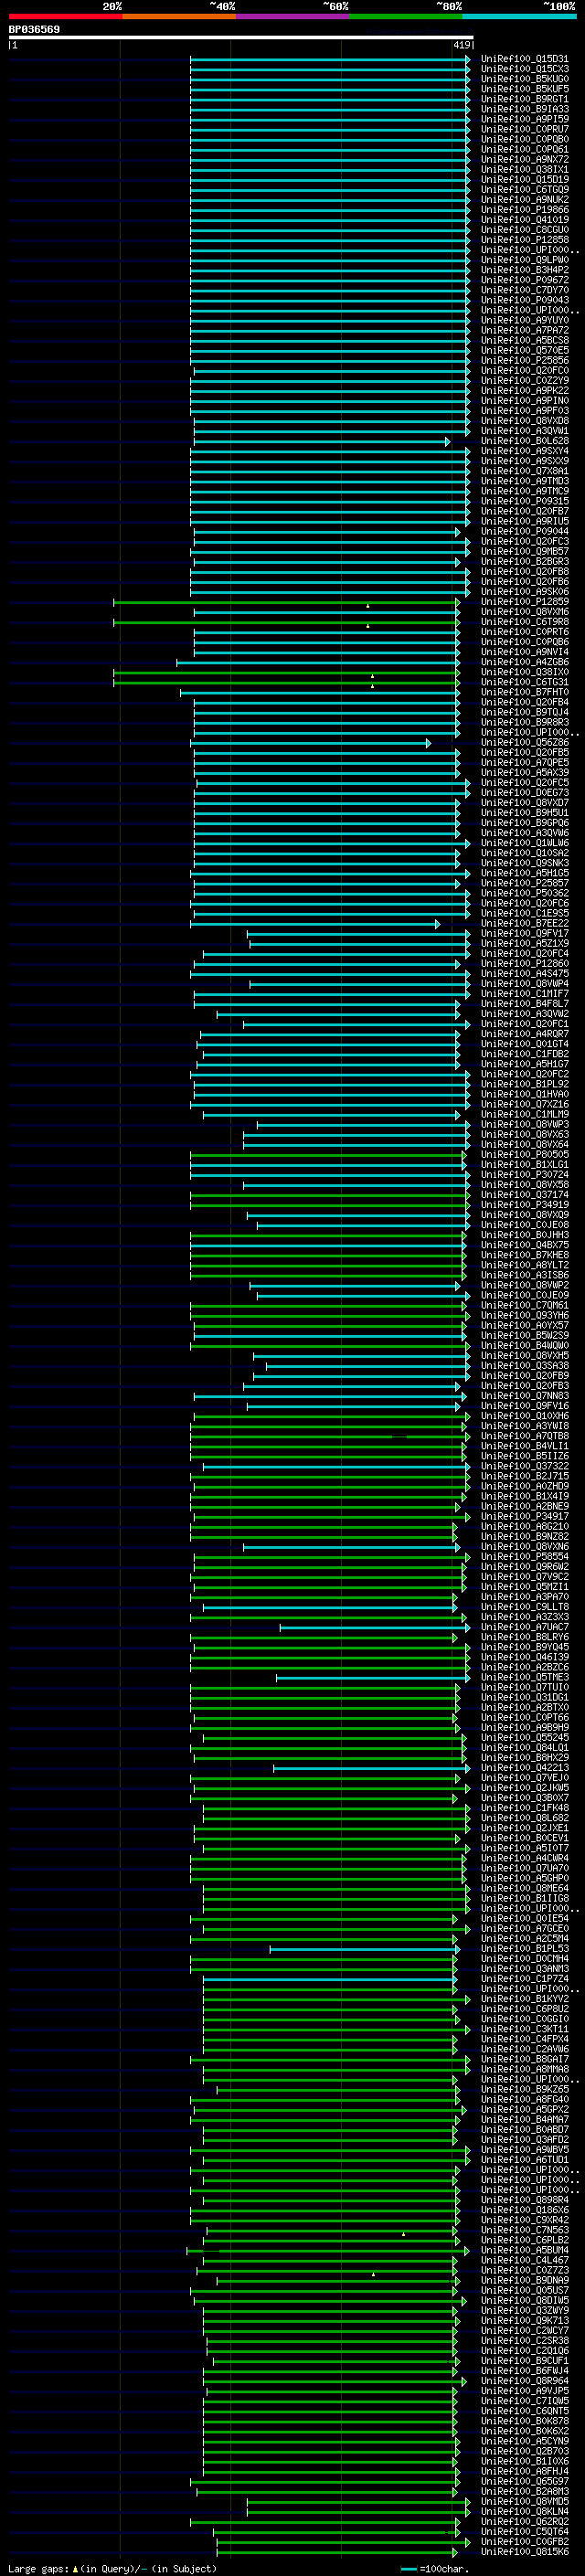Select hit label UniRef100_C6T9R8
585x2576 pixels.
point(524,621)
